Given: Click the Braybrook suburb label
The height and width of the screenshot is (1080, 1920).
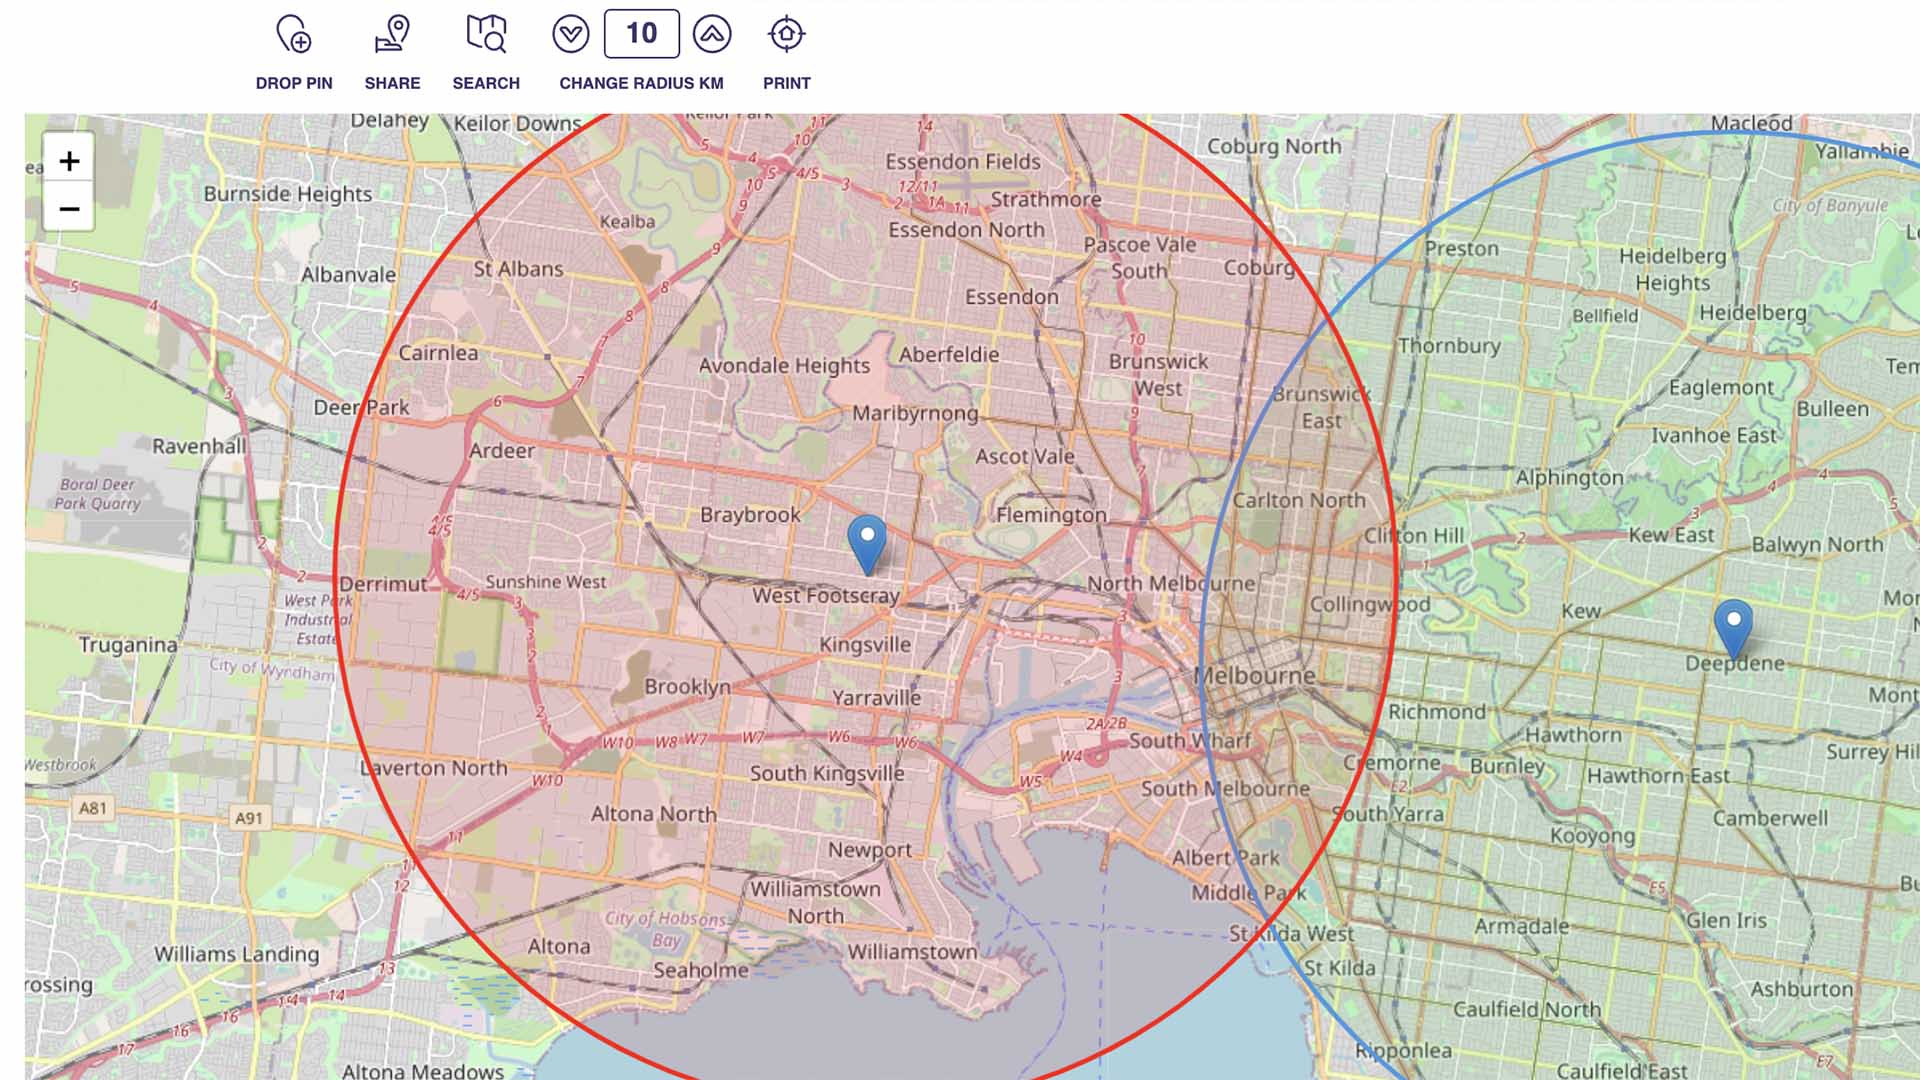Looking at the screenshot, I should [750, 515].
